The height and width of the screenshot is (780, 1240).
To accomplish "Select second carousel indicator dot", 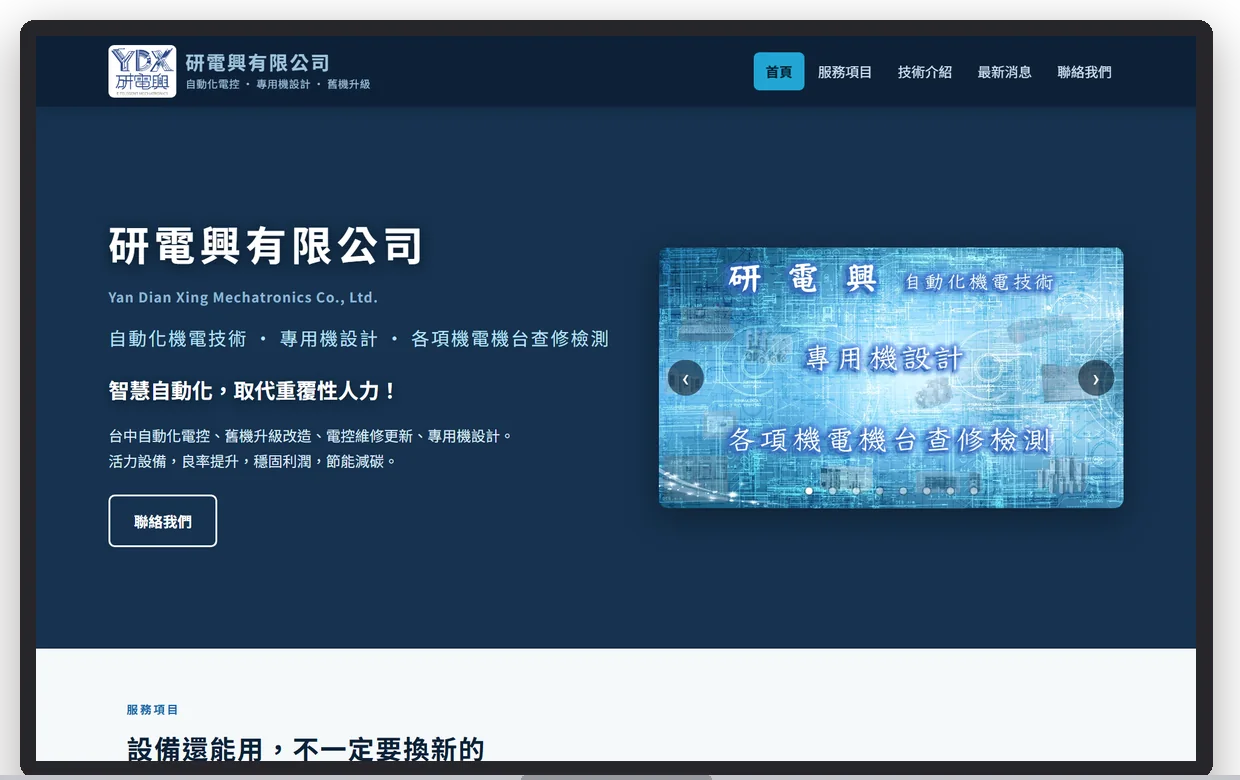I will (832, 491).
